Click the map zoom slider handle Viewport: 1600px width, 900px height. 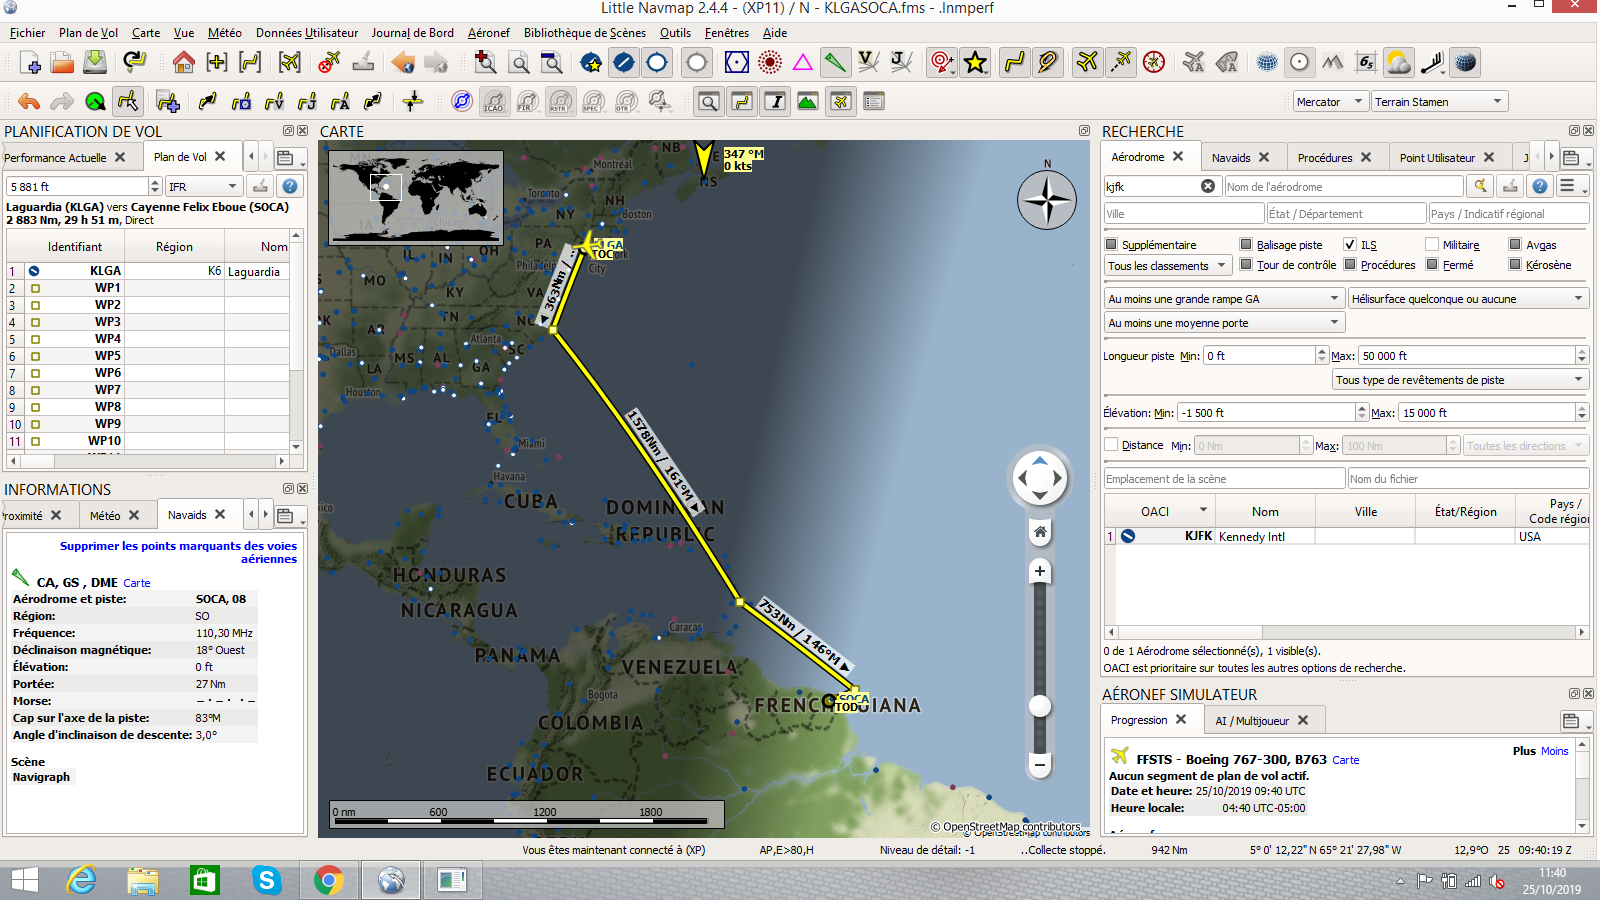click(x=1040, y=706)
